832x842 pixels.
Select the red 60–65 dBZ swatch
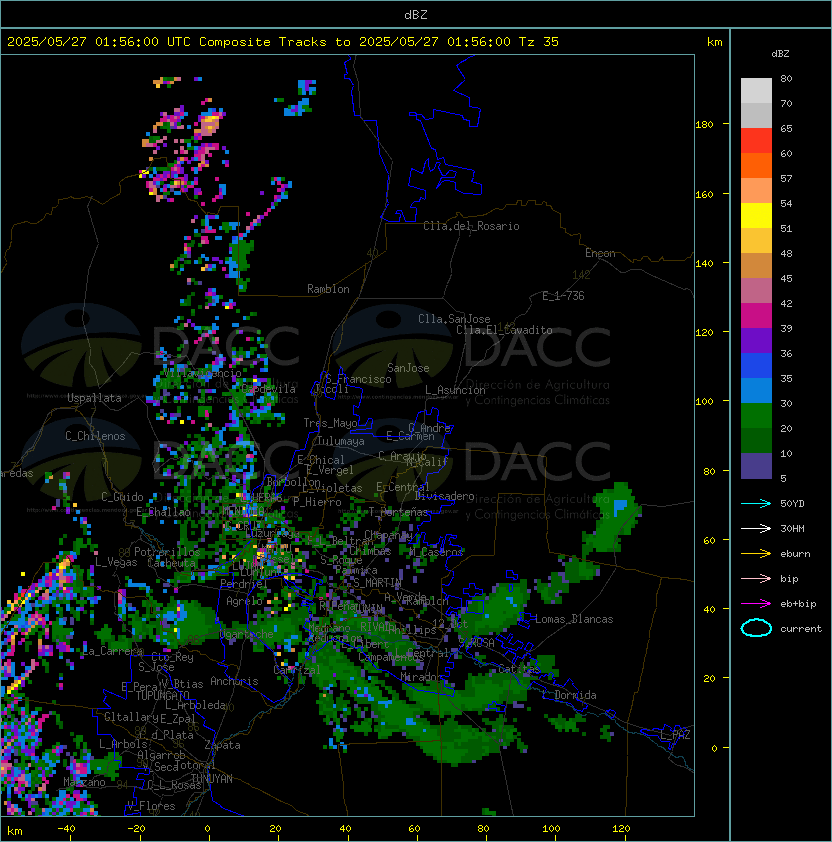(x=756, y=141)
